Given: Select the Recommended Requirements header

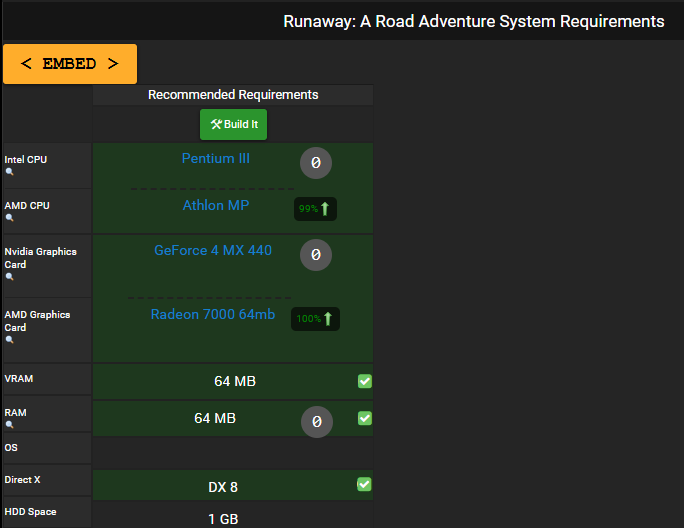Looking at the screenshot, I should [x=233, y=95].
